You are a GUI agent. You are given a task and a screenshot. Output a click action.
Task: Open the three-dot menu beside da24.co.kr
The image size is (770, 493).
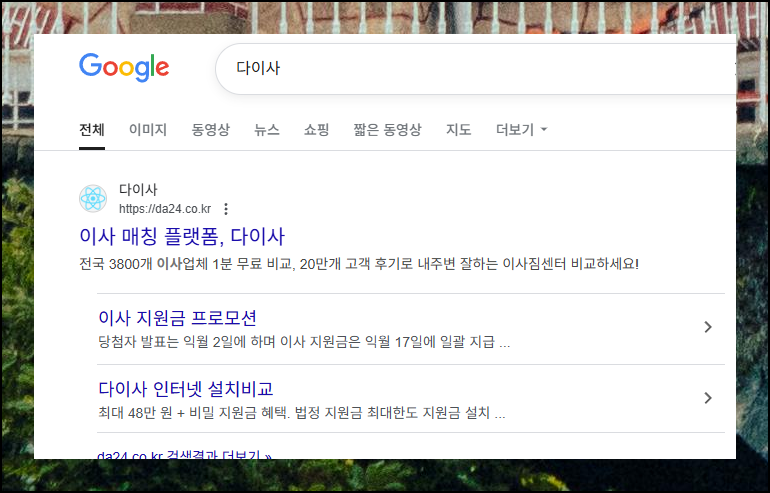(226, 209)
